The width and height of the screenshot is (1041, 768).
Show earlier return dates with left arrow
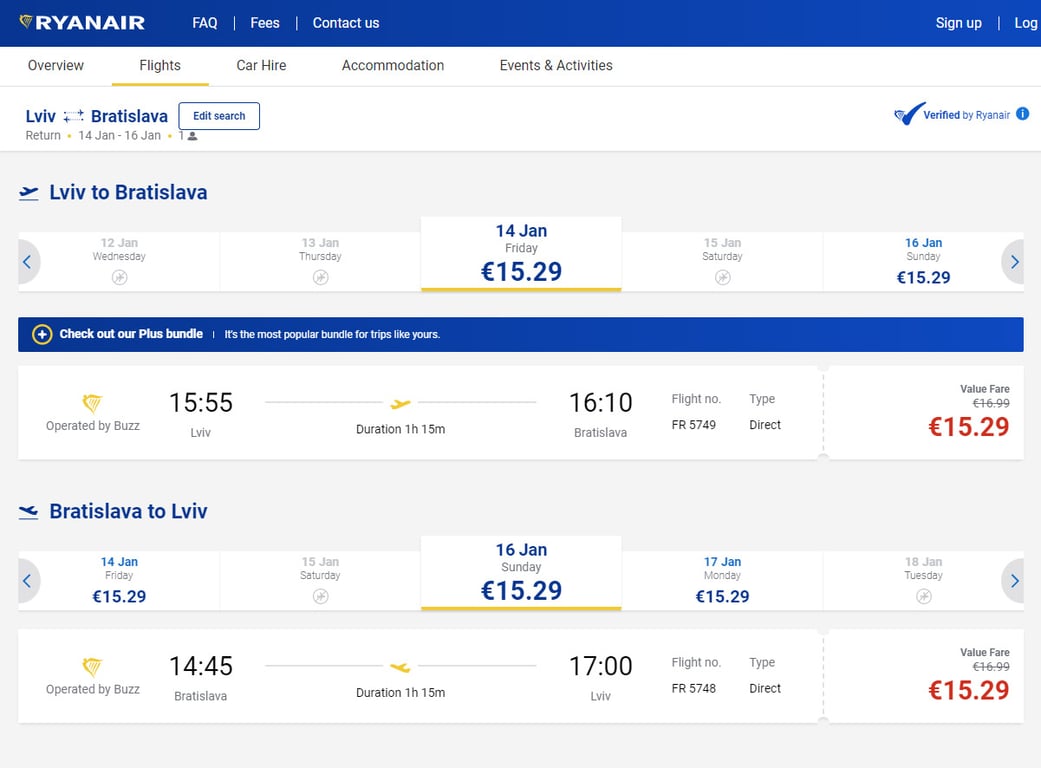click(x=28, y=581)
